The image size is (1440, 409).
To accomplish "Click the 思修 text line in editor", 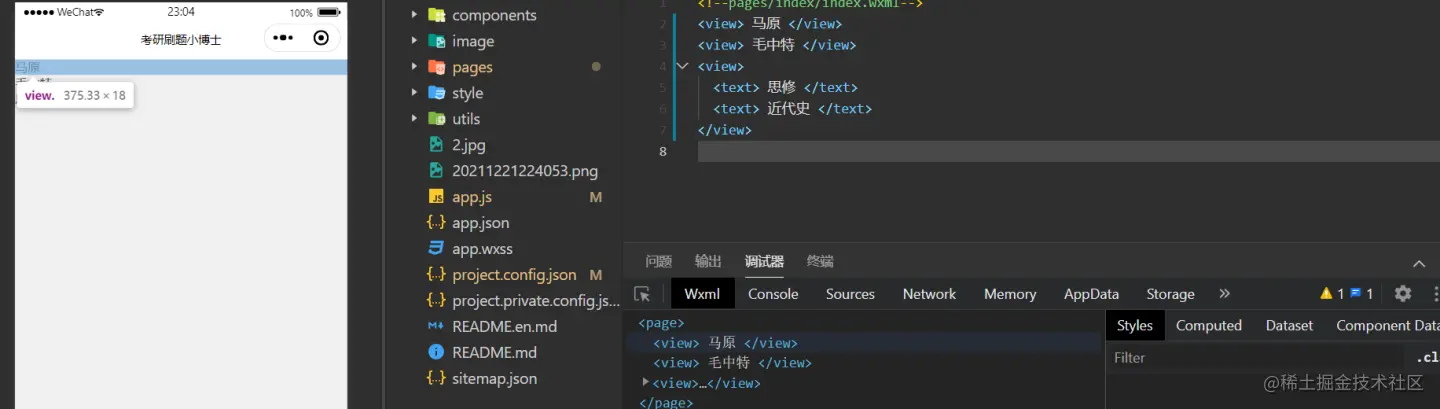I will tap(785, 87).
